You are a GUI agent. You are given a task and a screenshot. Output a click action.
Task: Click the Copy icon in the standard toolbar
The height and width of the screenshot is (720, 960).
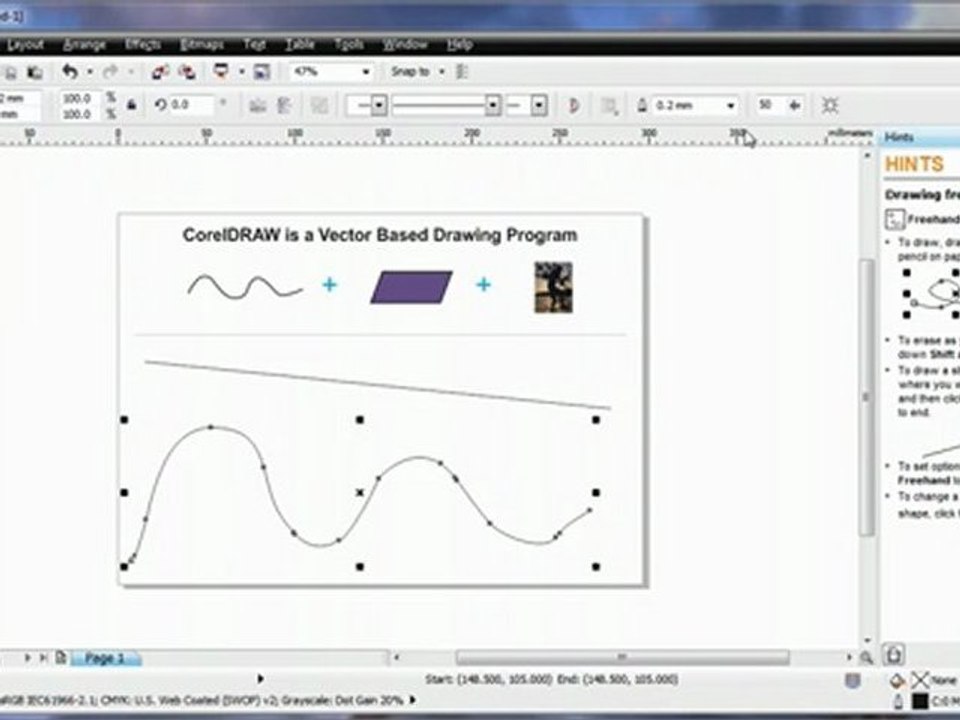[10, 73]
